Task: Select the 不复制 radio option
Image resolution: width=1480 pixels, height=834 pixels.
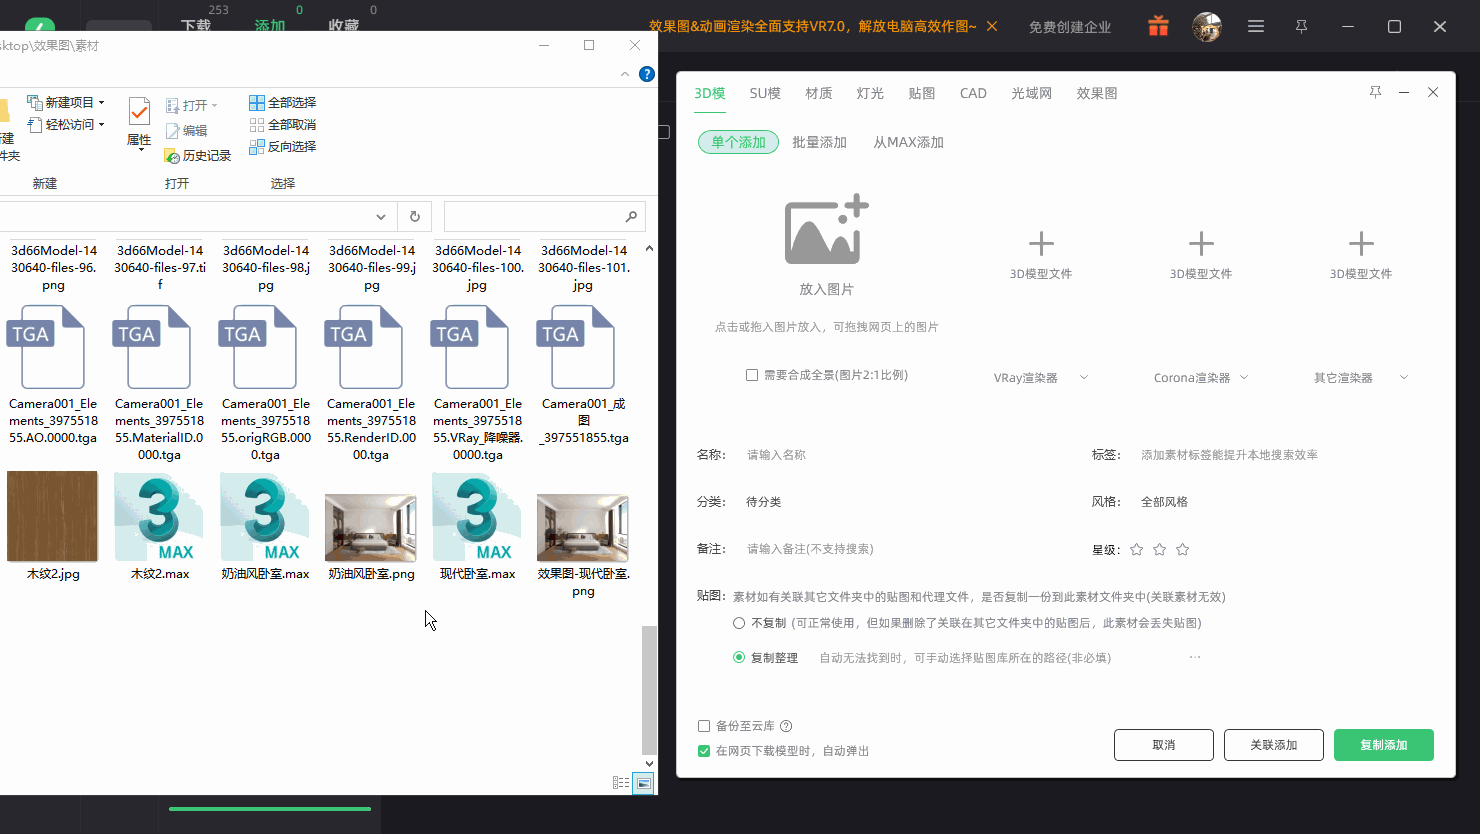Action: click(x=739, y=623)
